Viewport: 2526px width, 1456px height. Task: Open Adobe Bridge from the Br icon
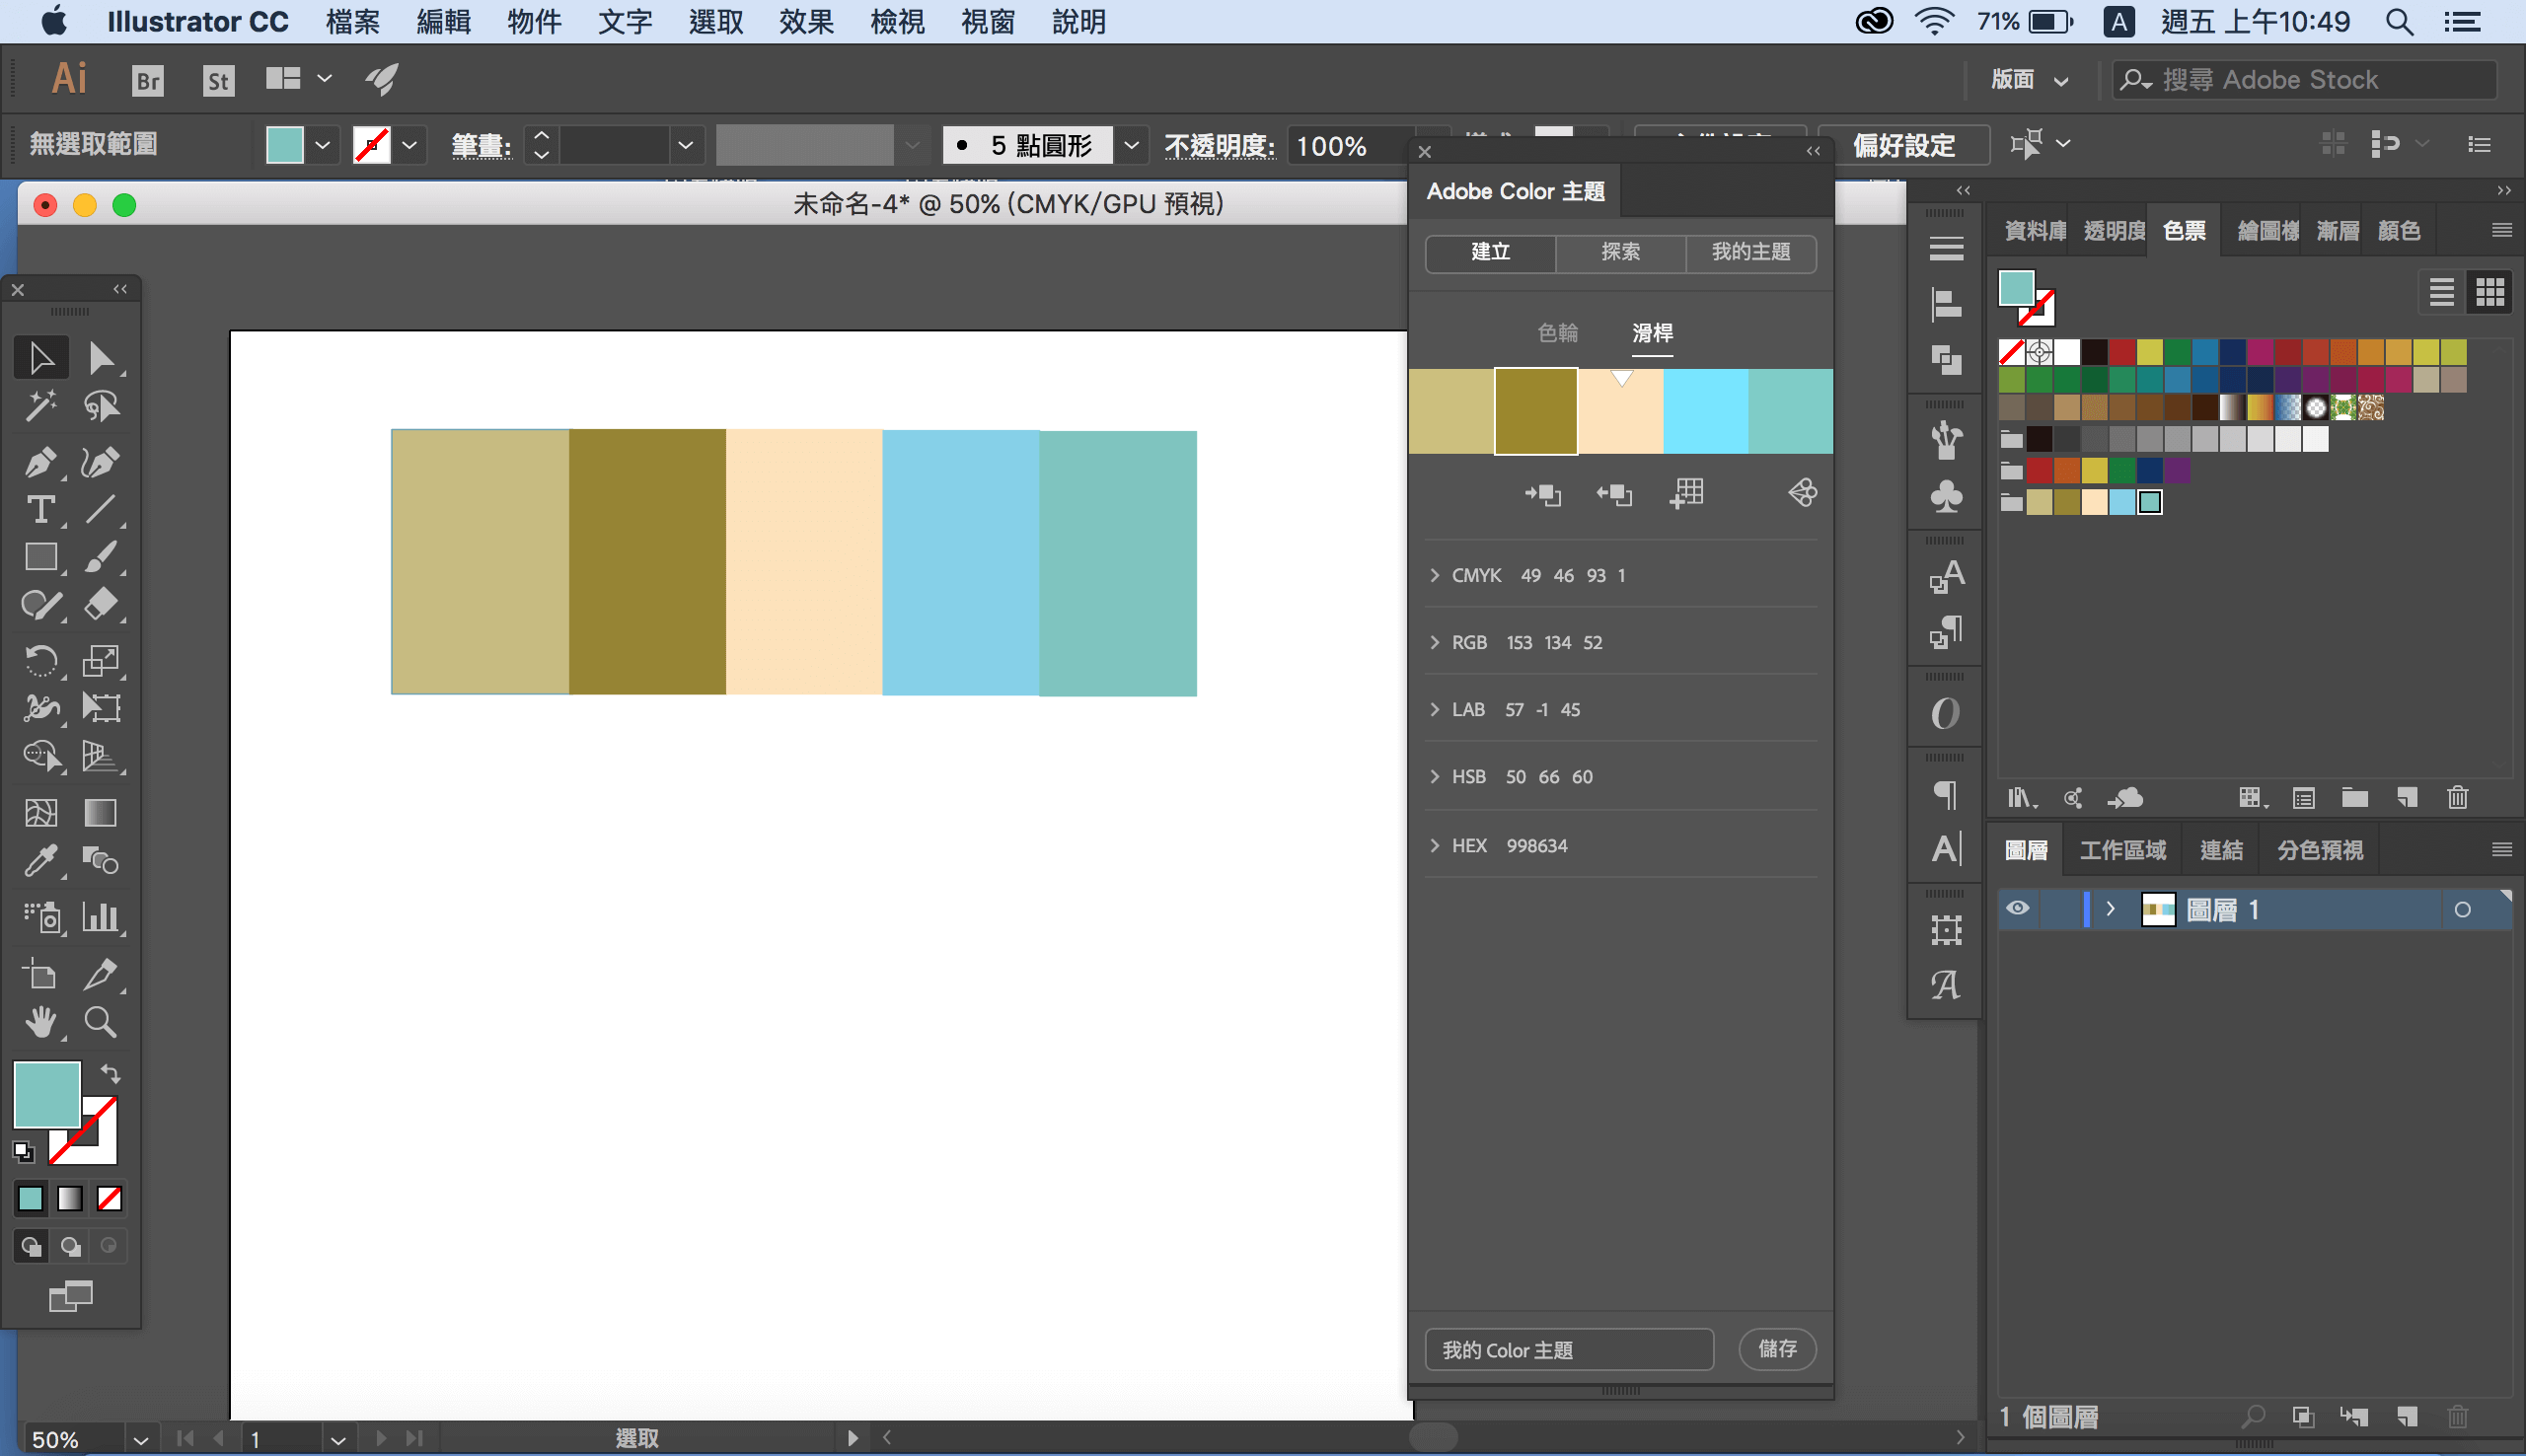click(x=148, y=80)
